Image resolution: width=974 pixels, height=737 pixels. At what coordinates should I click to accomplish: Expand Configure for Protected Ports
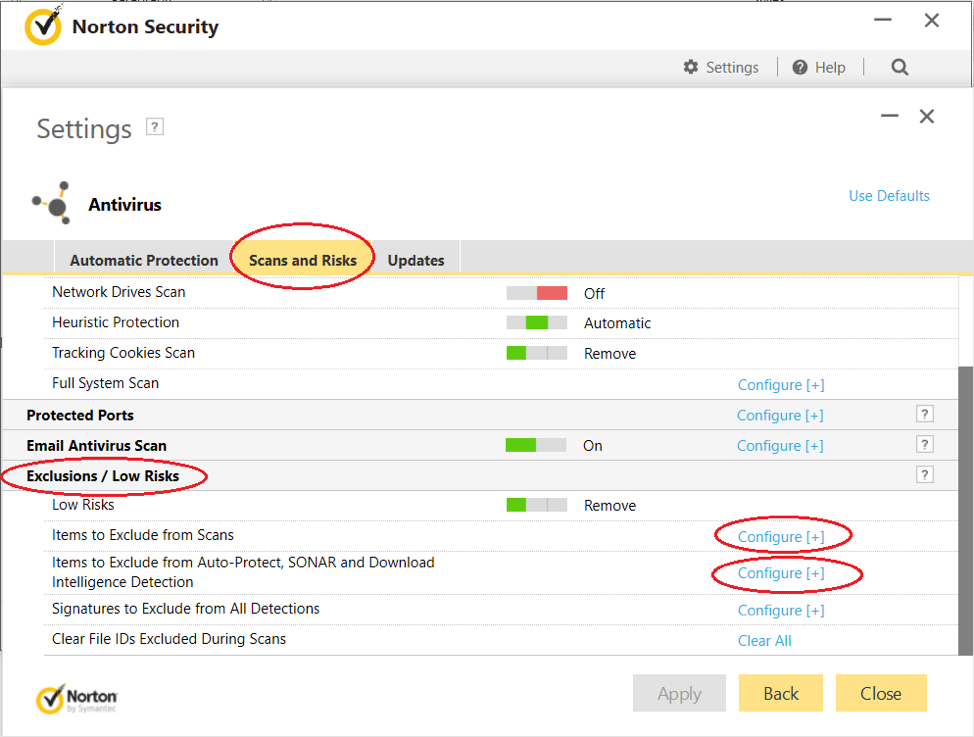[x=780, y=415]
